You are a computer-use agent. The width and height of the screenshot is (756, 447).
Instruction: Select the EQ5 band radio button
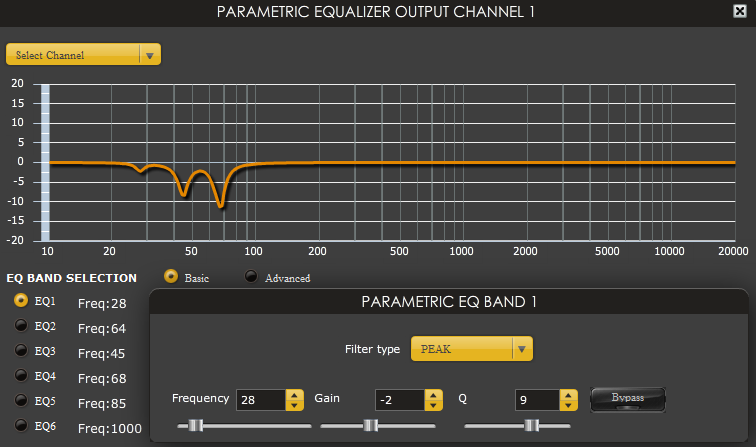(x=21, y=401)
